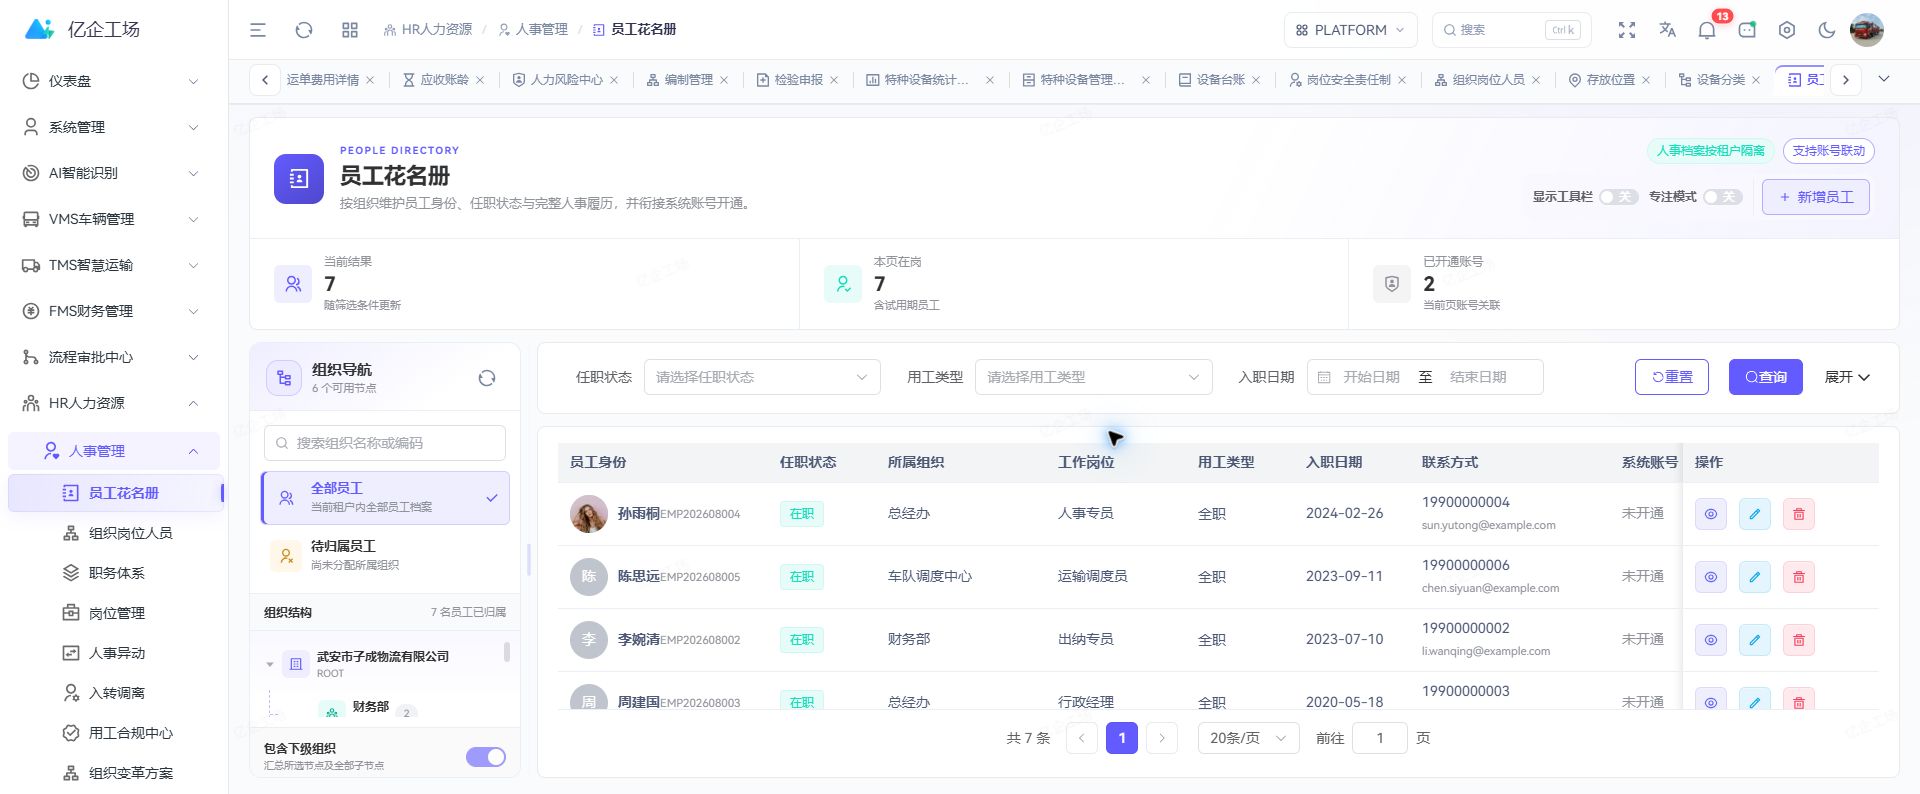This screenshot has width=1920, height=794.
Task: Expand the 仪表盘 sidebar menu
Action: coord(113,81)
